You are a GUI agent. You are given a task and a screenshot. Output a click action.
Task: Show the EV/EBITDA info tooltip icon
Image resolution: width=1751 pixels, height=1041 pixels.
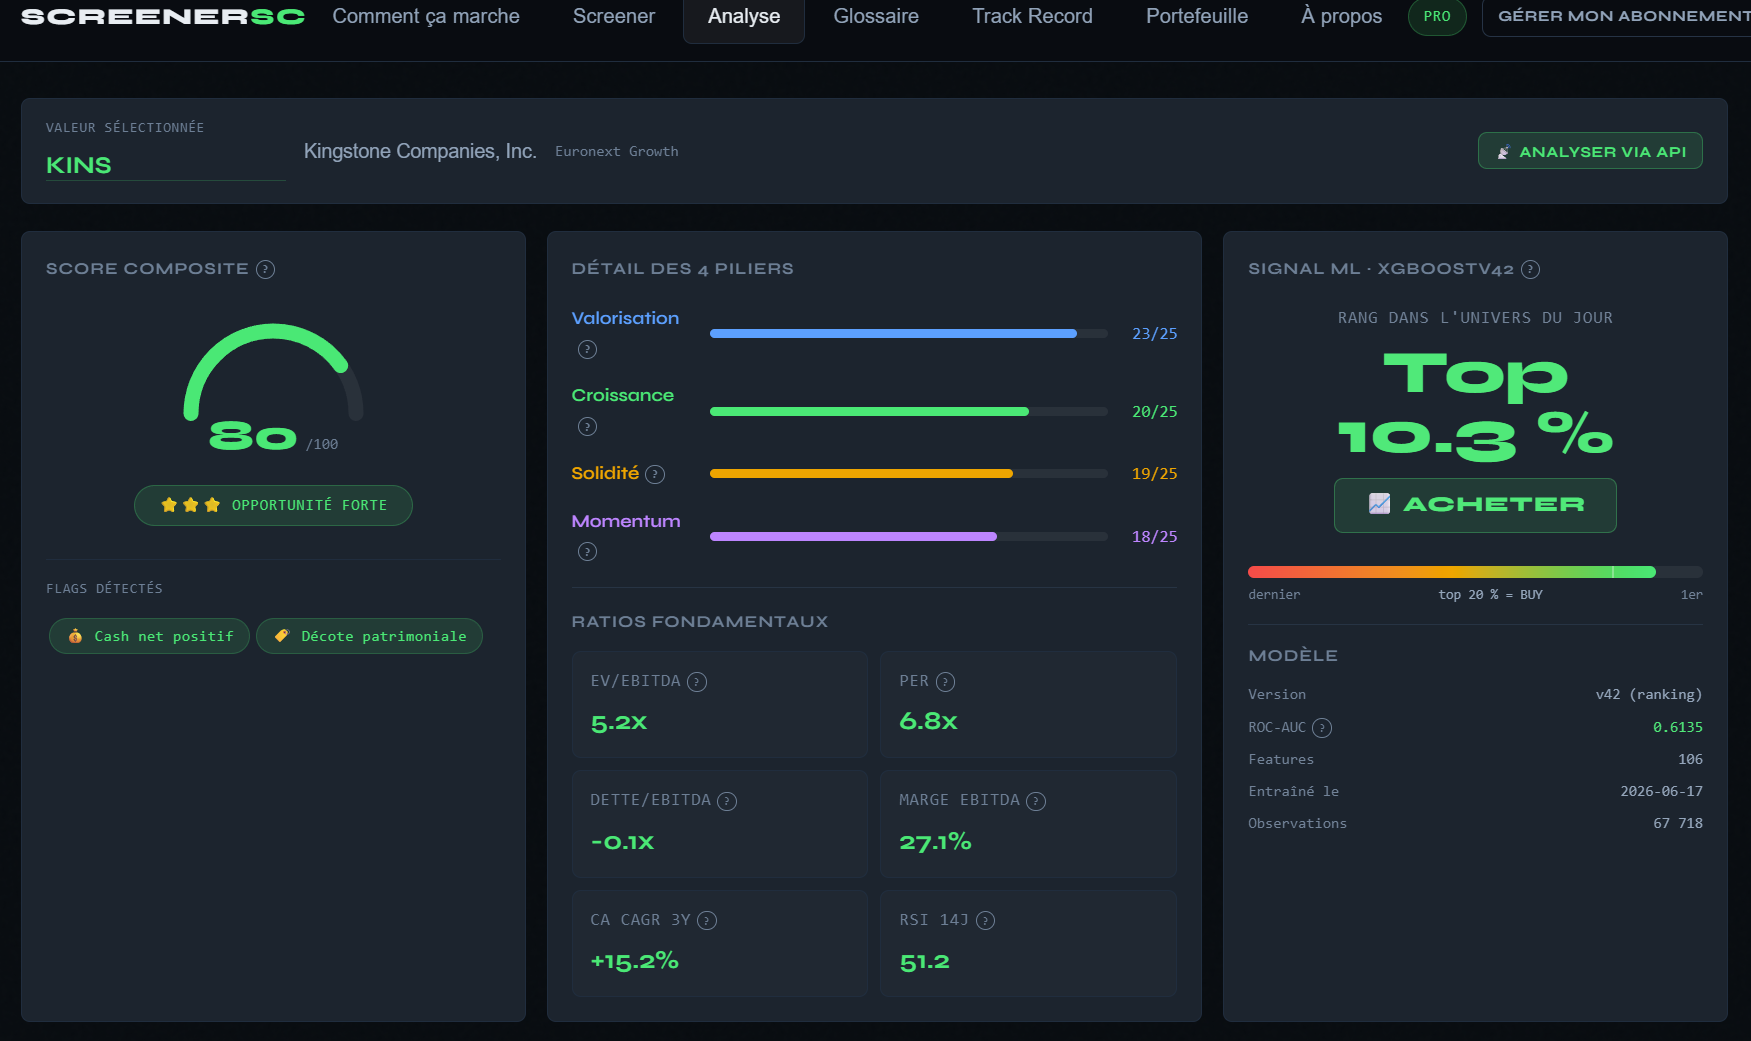[x=697, y=682]
